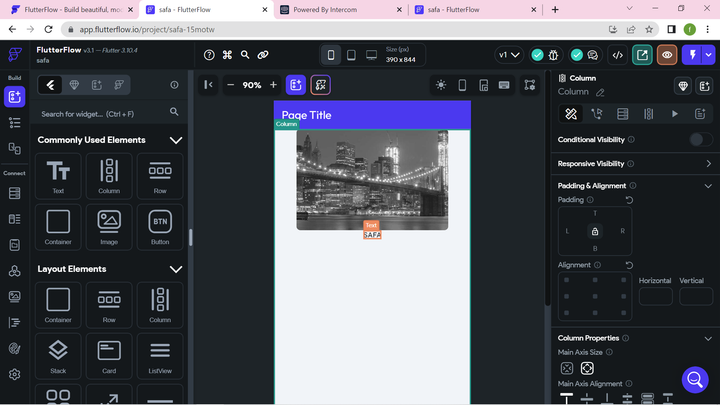Click the Intercom chat search bubble
Image resolution: width=720 pixels, height=405 pixels.
click(x=695, y=380)
